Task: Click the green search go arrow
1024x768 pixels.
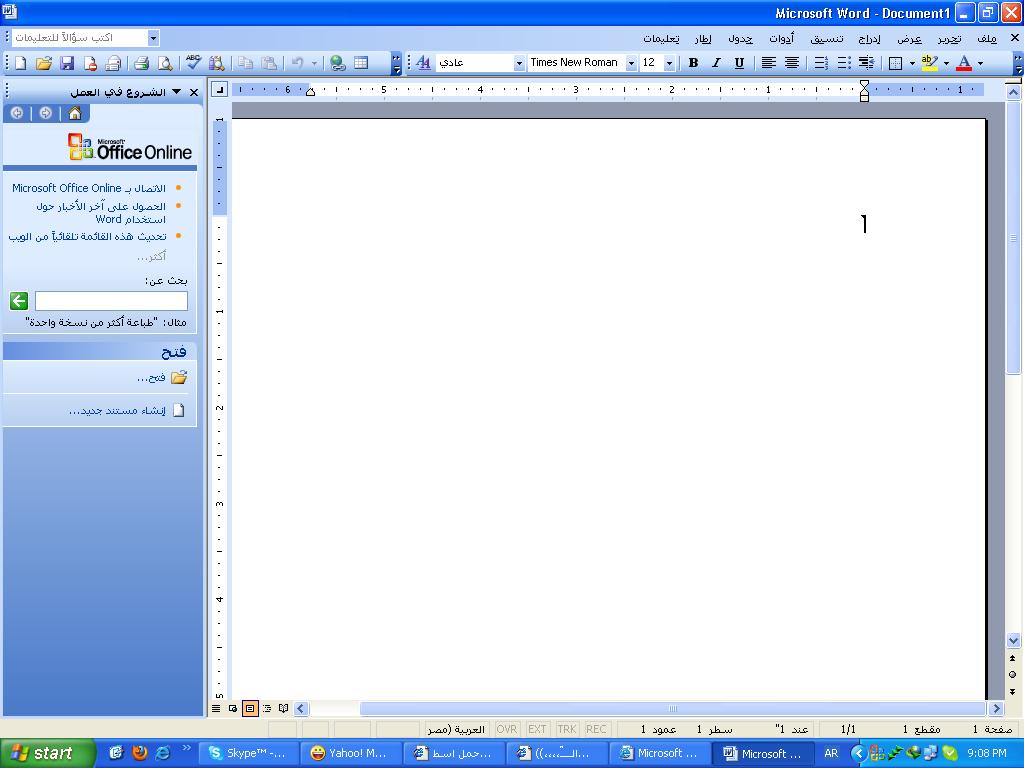Action: pyautogui.click(x=19, y=301)
